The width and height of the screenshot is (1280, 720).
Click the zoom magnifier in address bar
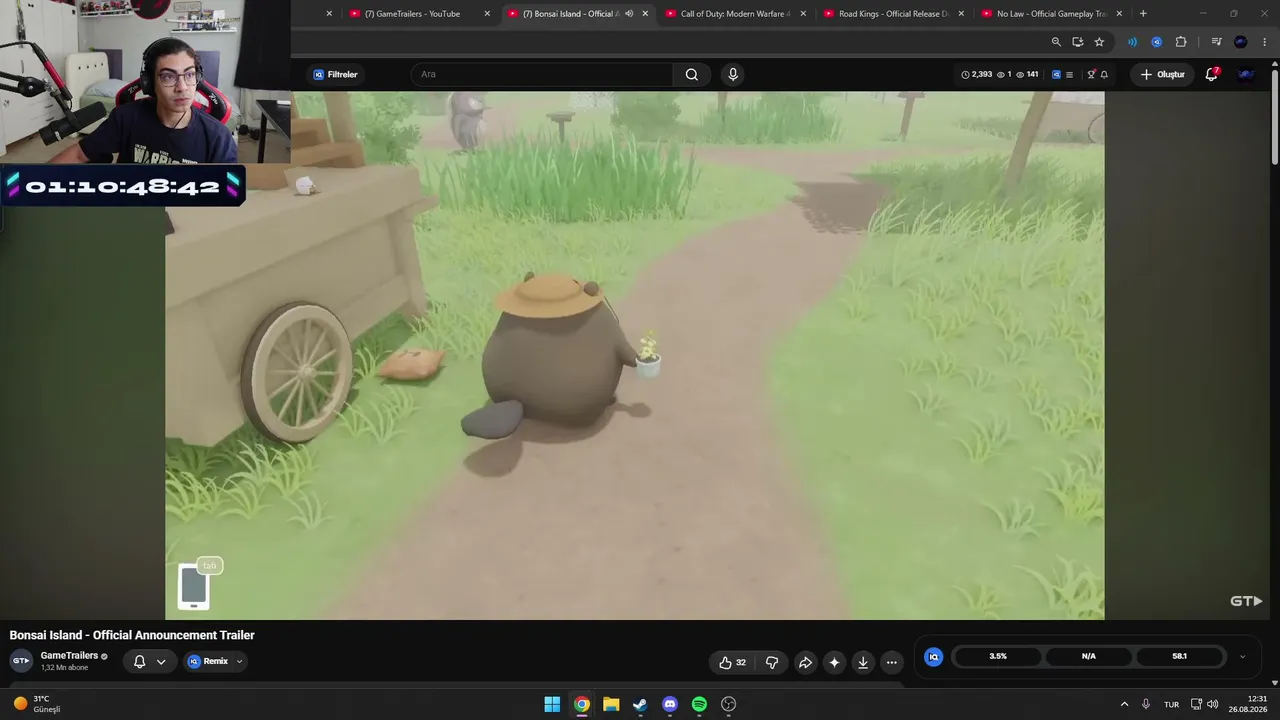coord(1056,42)
